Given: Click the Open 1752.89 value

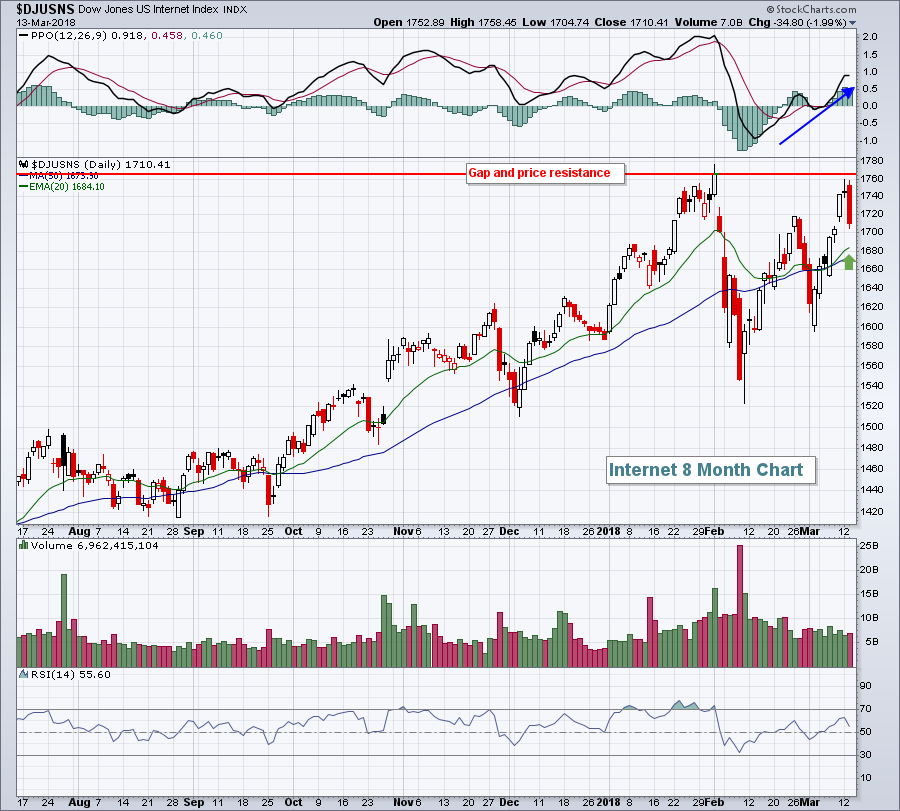Looking at the screenshot, I should pos(409,22).
